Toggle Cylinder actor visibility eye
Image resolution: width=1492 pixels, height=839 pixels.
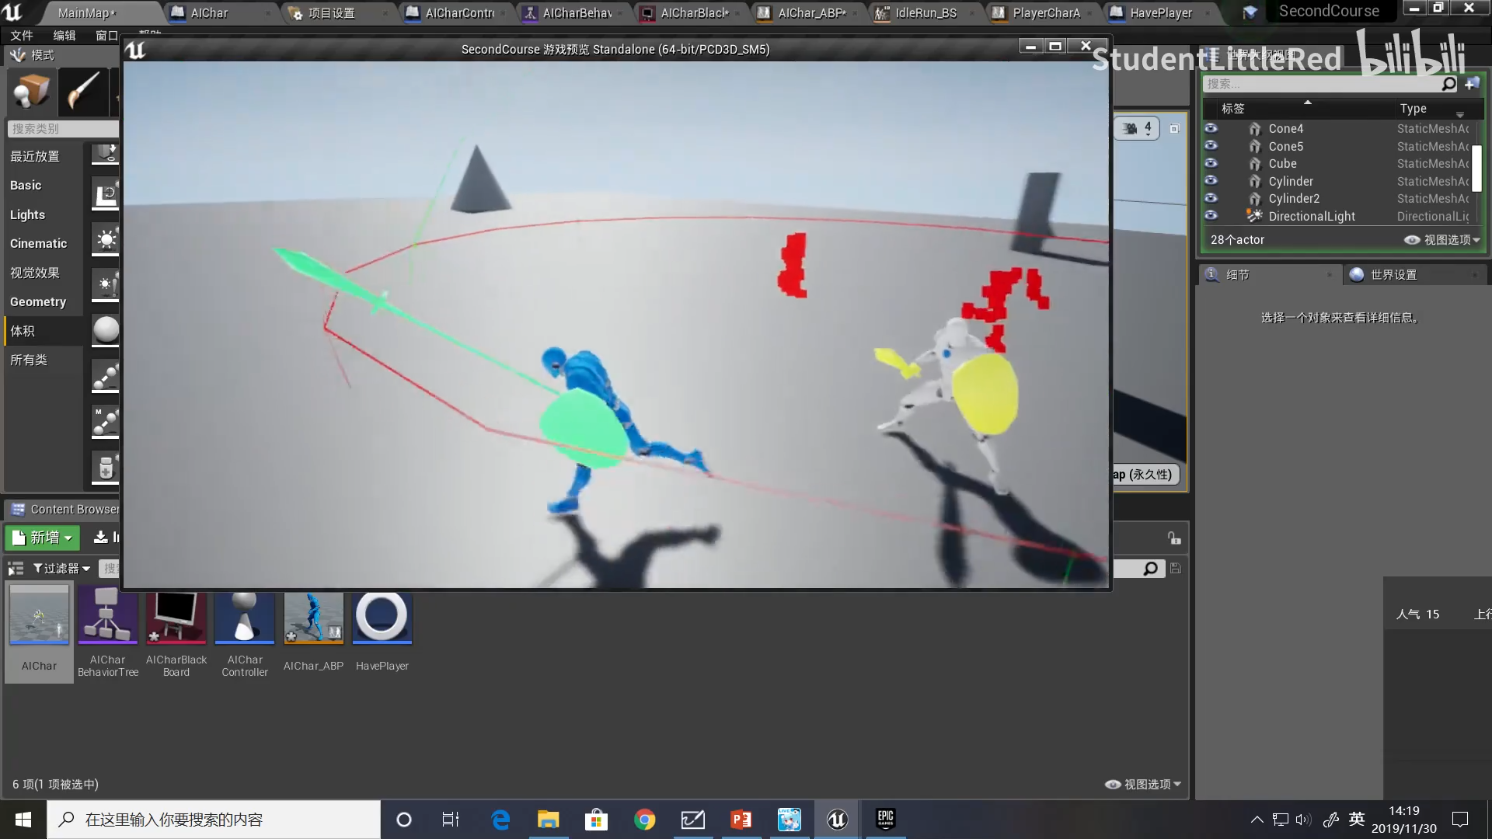click(1211, 181)
